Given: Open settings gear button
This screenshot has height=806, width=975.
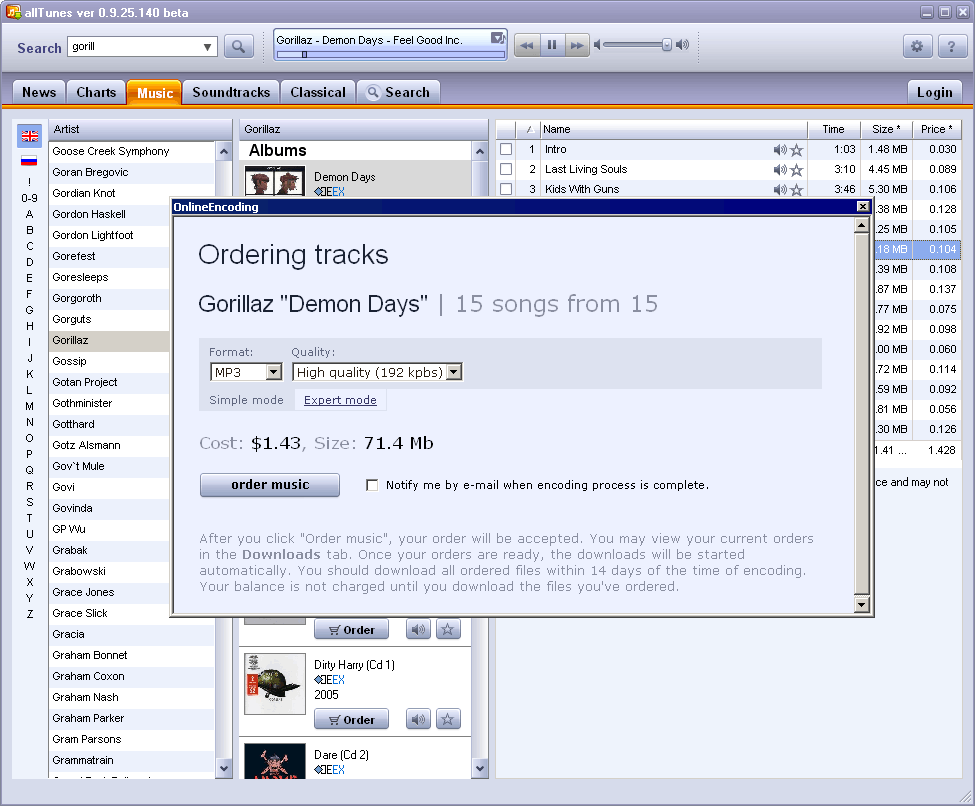Looking at the screenshot, I should coord(917,46).
